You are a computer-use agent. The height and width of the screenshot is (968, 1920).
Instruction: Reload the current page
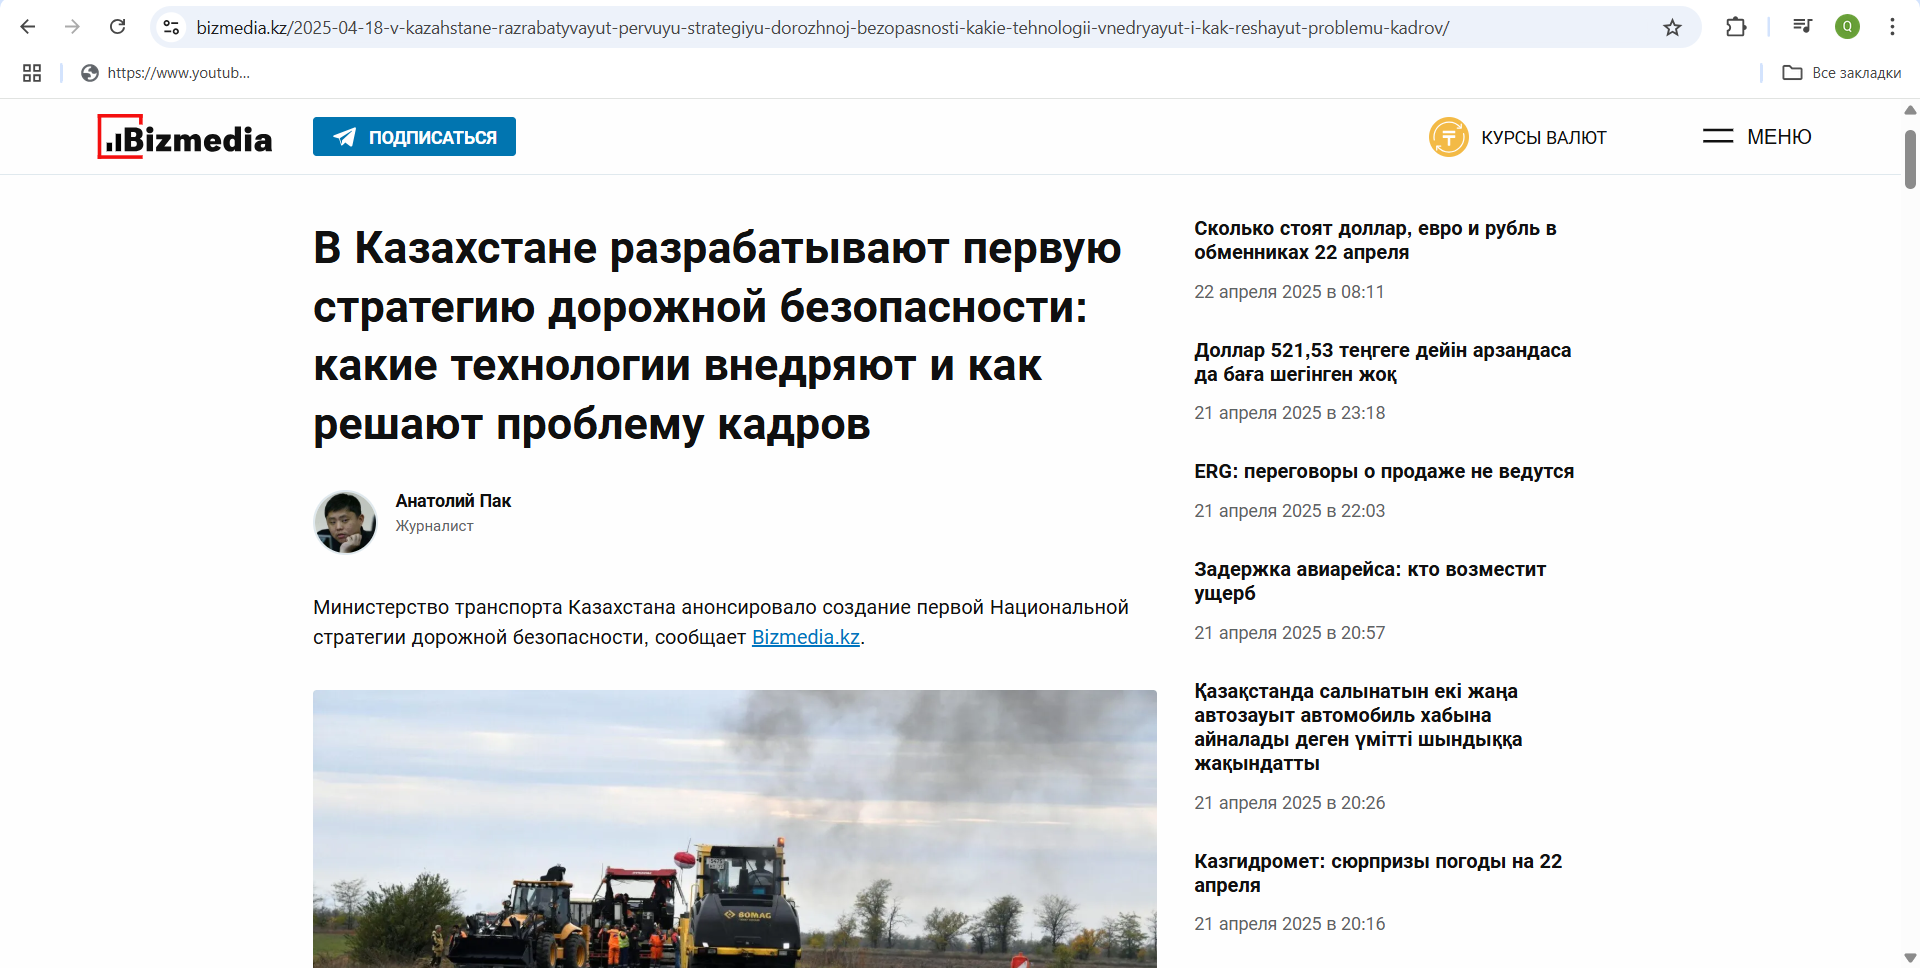click(x=117, y=27)
